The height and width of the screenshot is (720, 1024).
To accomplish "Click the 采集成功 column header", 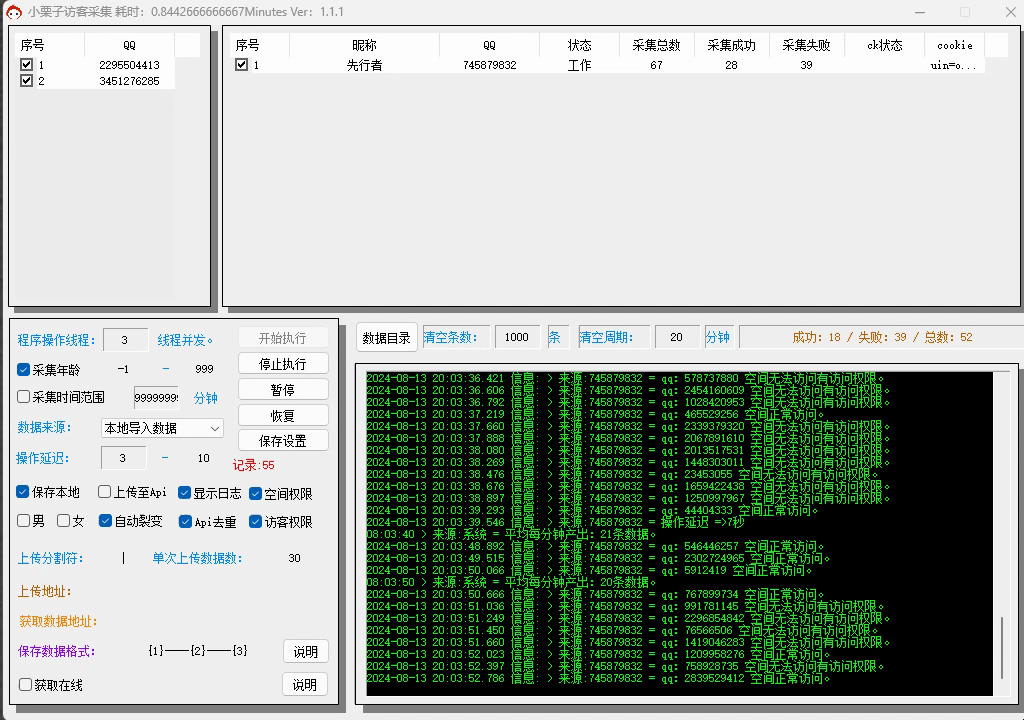I will pyautogui.click(x=731, y=45).
